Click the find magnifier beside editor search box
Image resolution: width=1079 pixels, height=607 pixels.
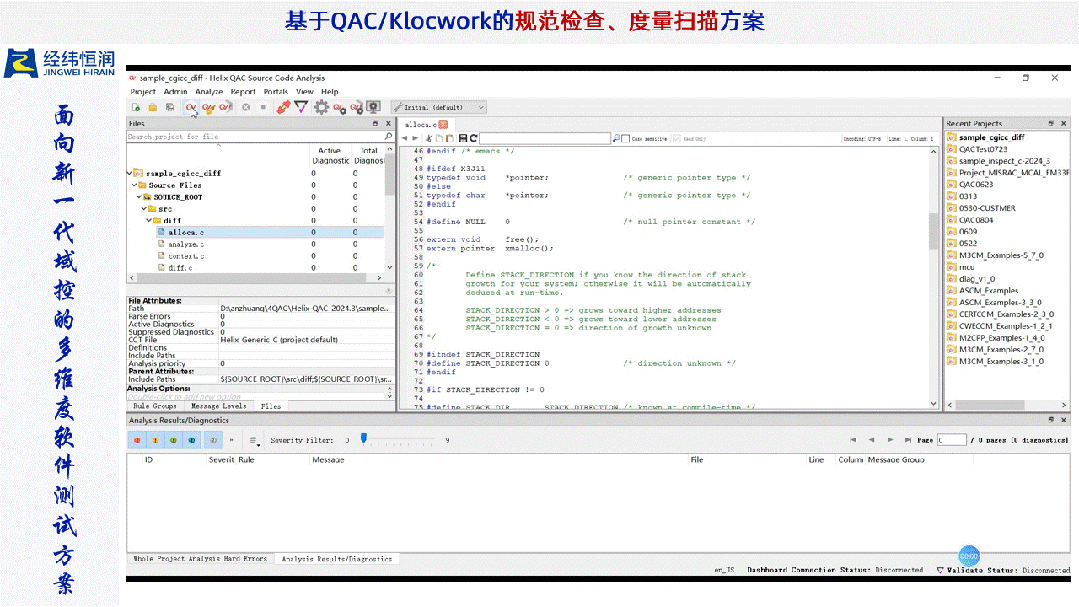point(616,138)
